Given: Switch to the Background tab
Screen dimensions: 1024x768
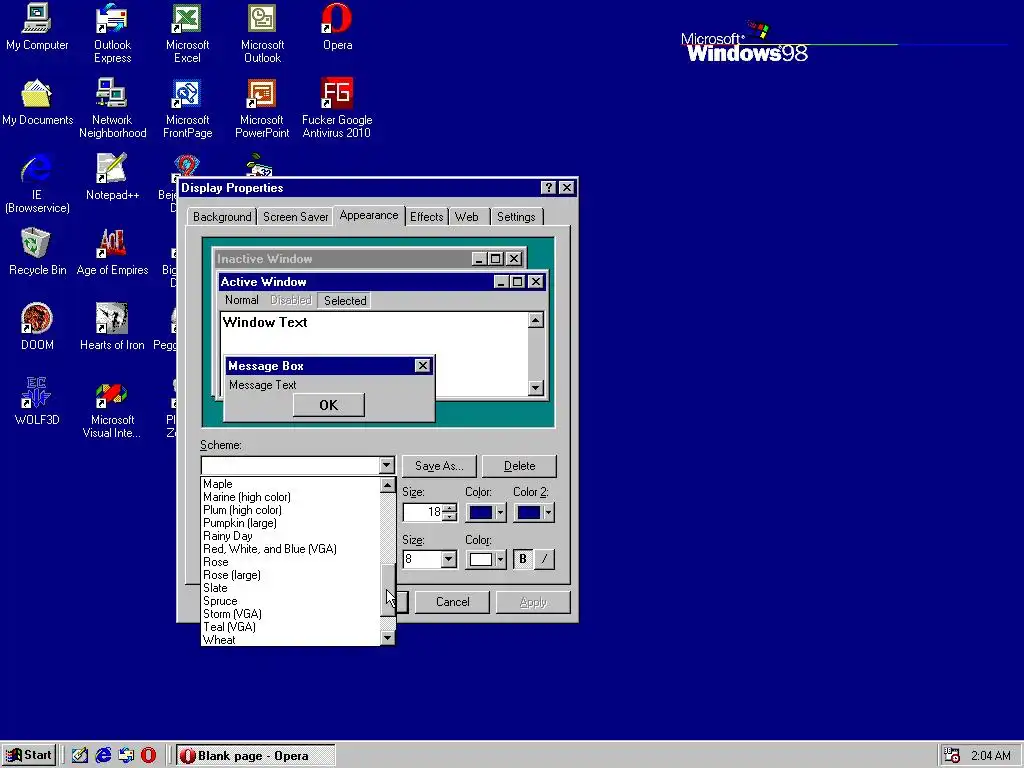Looking at the screenshot, I should [x=222, y=217].
